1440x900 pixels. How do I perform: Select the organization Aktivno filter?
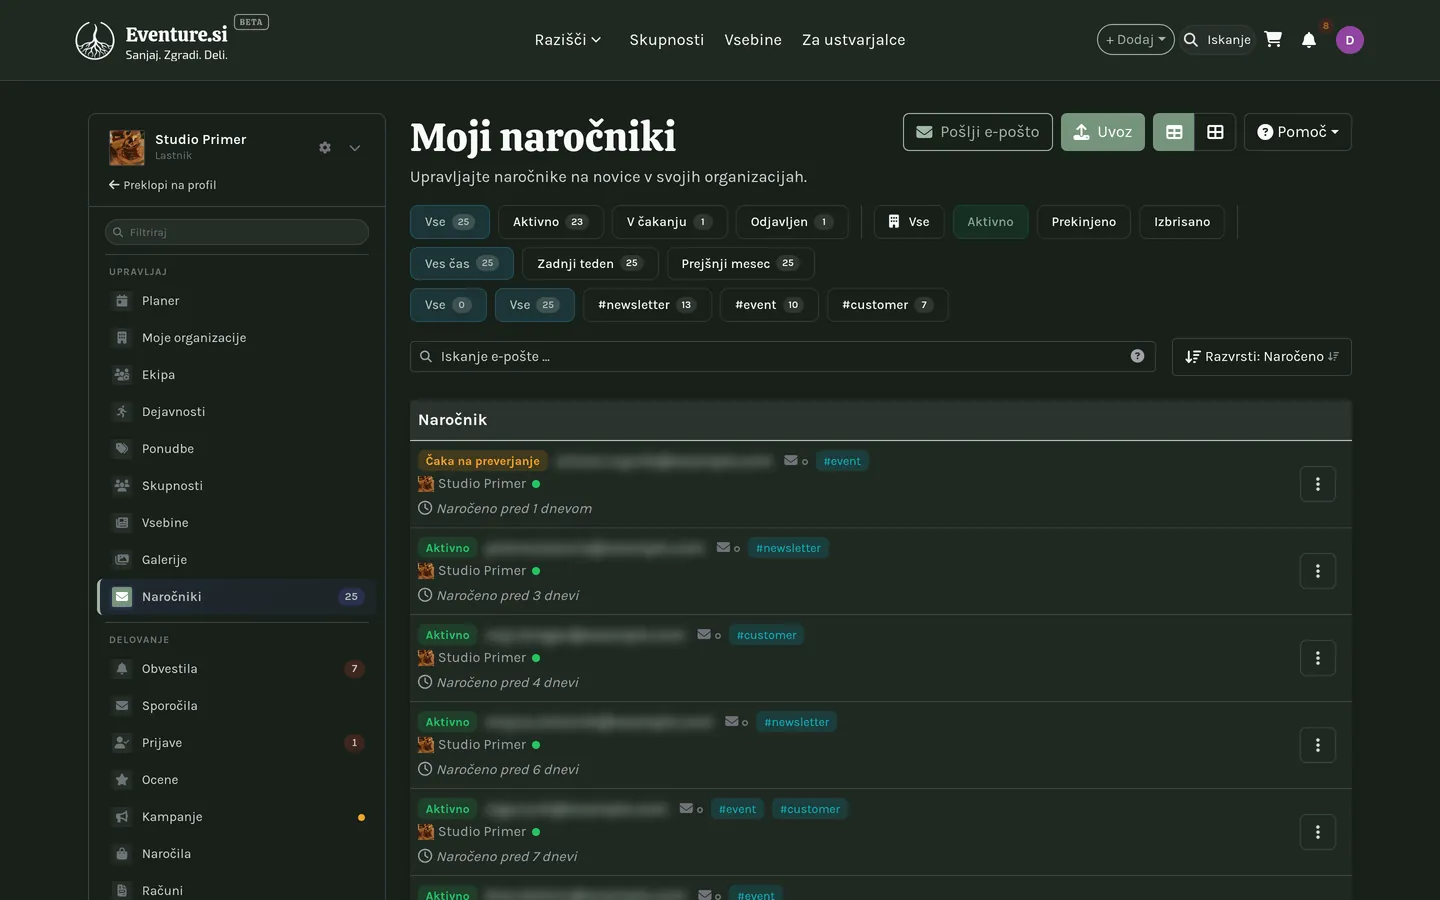pos(990,222)
